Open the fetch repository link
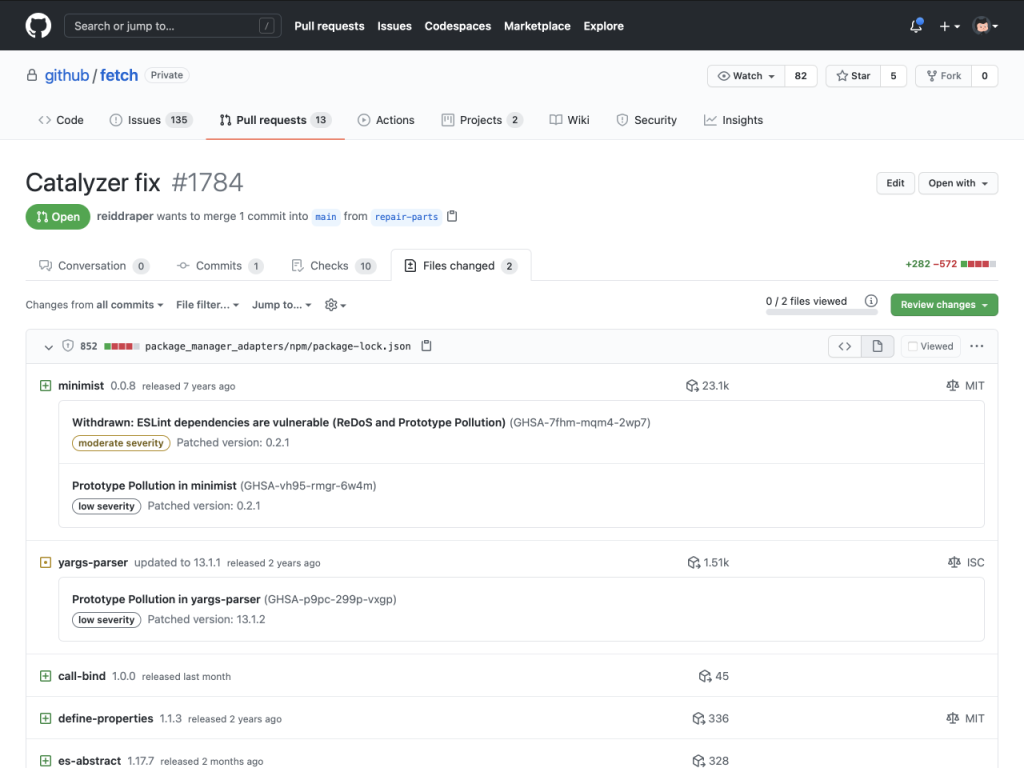Viewport: 1024px width, 768px height. pyautogui.click(x=118, y=75)
